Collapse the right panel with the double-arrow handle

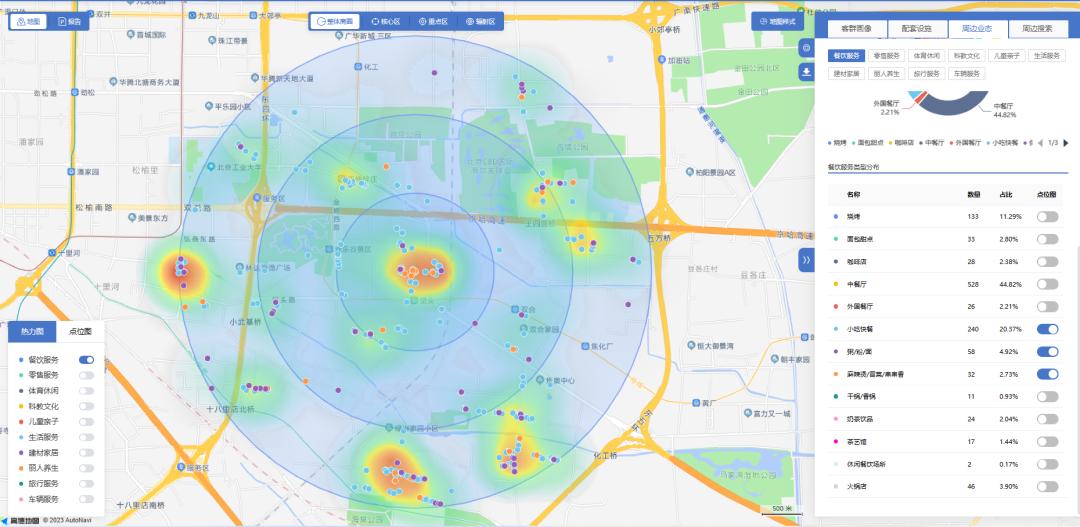point(806,260)
